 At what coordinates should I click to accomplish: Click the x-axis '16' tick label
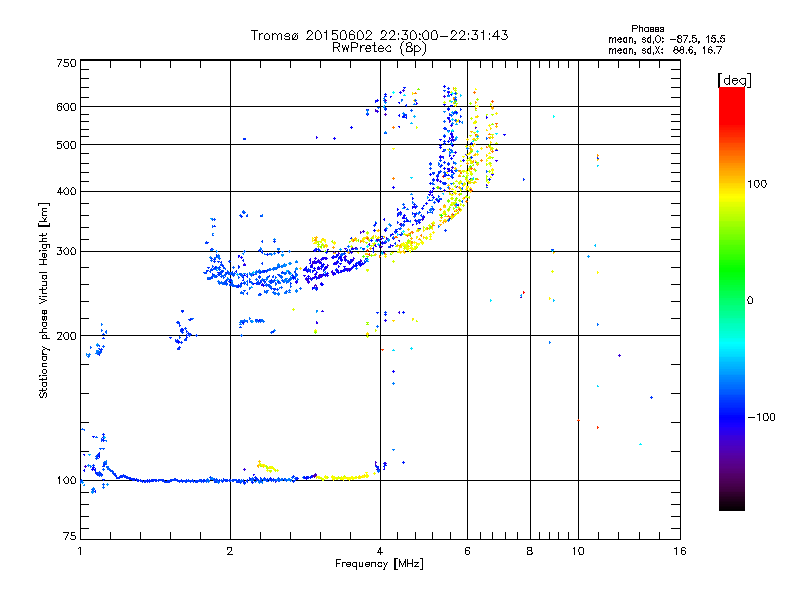coord(680,551)
